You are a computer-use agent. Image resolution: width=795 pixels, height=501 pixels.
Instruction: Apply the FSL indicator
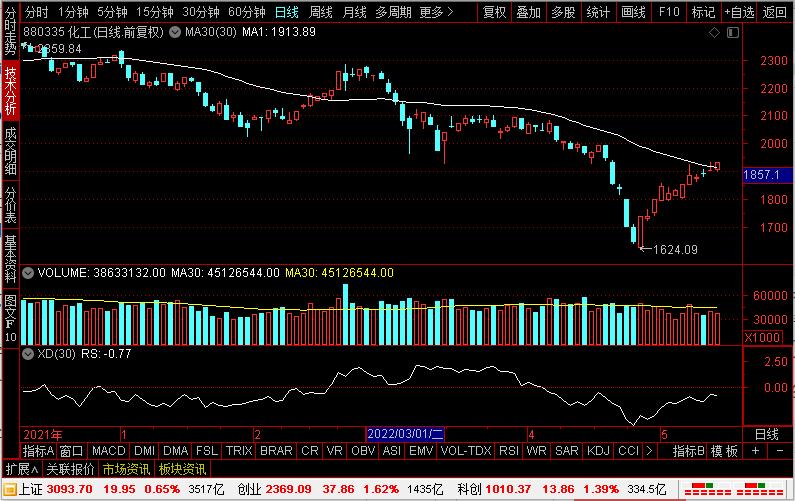pos(207,450)
